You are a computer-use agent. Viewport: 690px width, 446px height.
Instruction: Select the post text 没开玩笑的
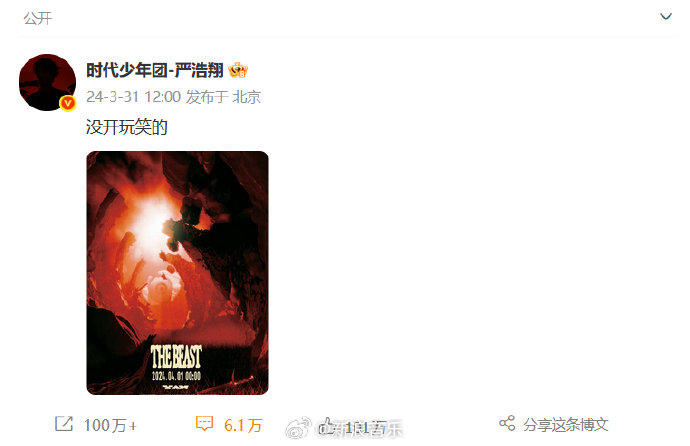click(127, 127)
